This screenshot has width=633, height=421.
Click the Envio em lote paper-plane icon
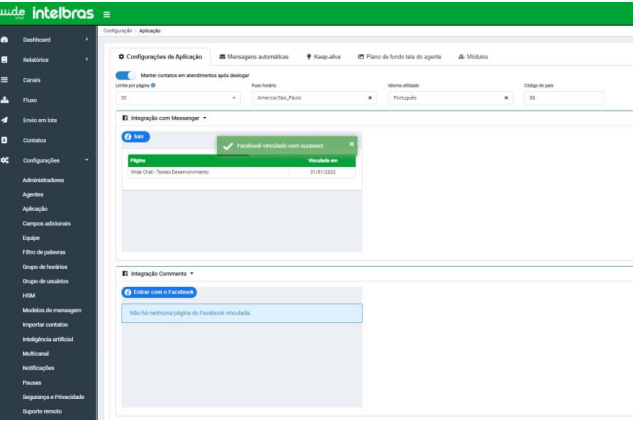(4, 120)
